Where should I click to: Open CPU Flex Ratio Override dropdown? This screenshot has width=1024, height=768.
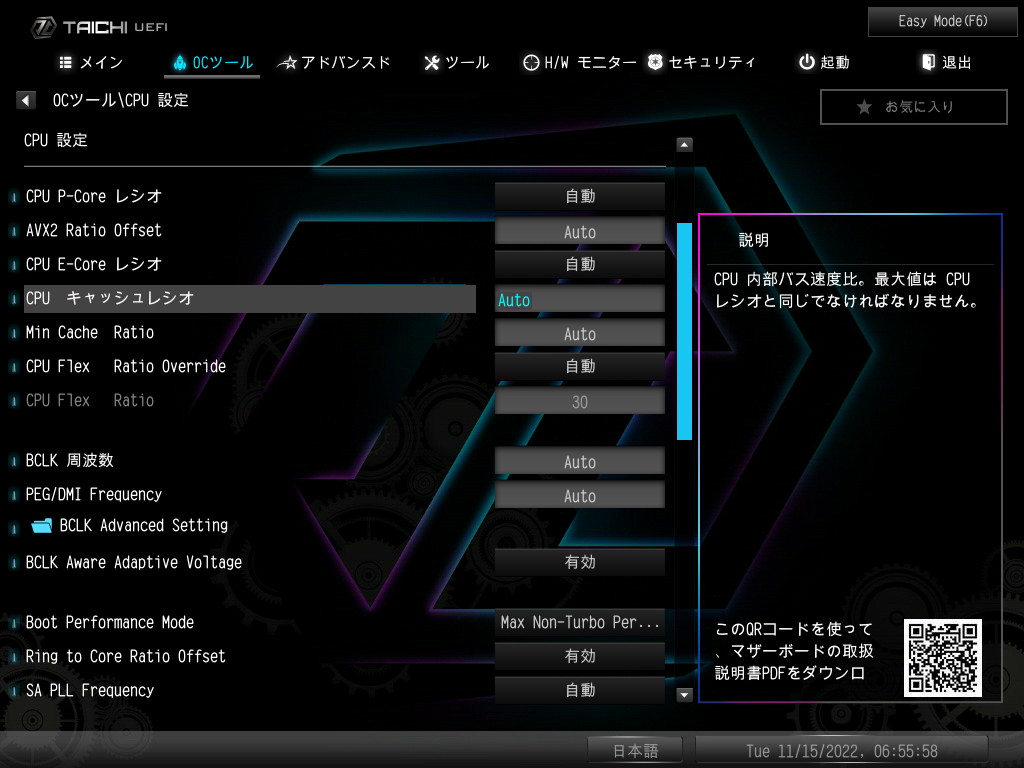(x=579, y=366)
